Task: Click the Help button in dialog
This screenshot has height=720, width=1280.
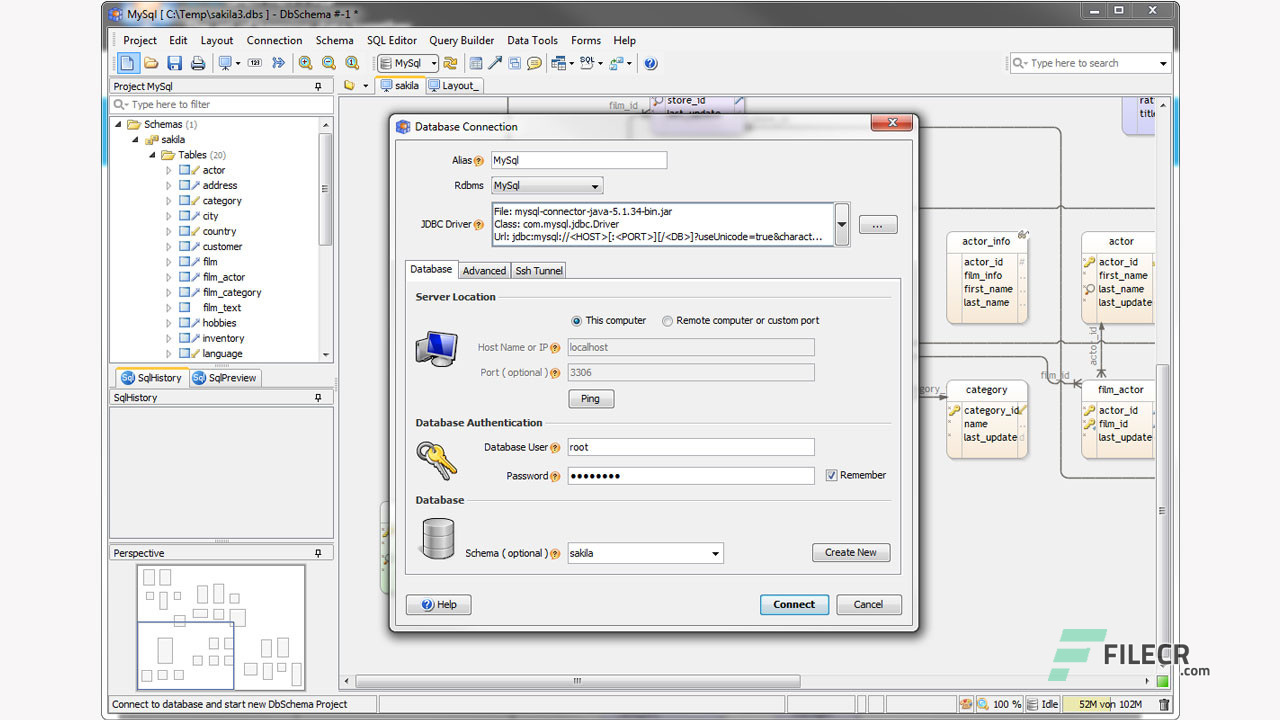Action: [438, 604]
